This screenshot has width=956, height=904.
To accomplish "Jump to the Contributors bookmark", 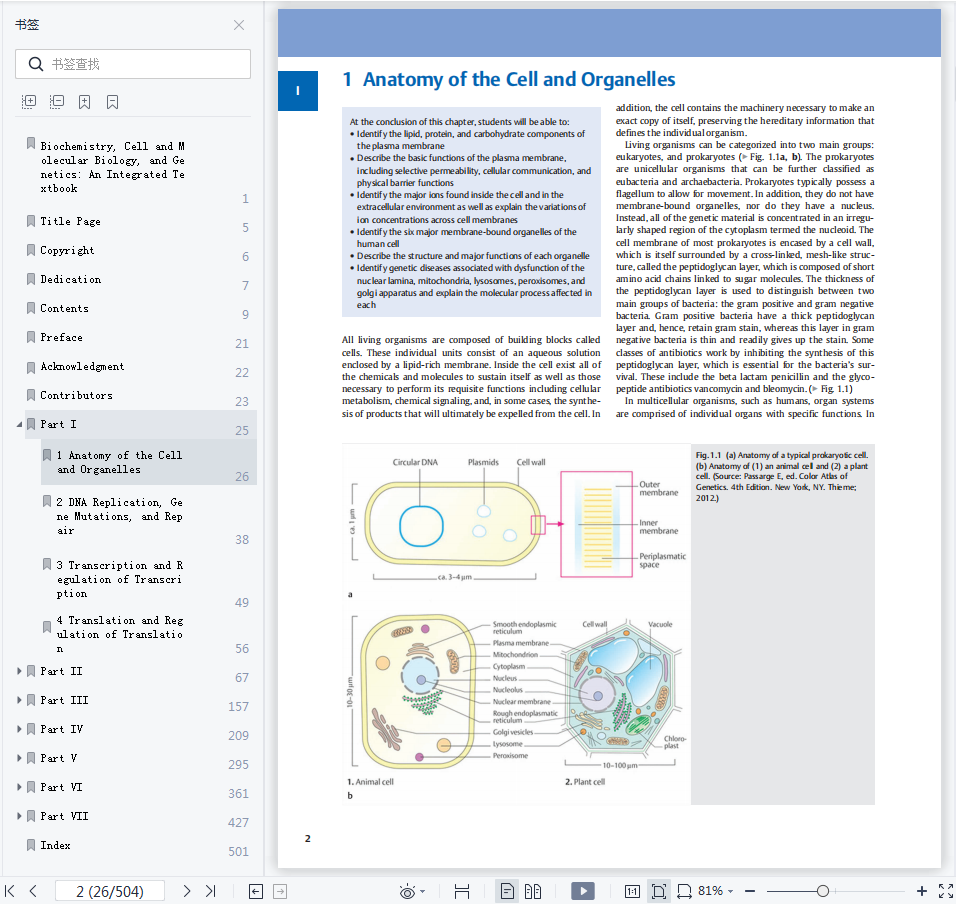I will (x=76, y=395).
